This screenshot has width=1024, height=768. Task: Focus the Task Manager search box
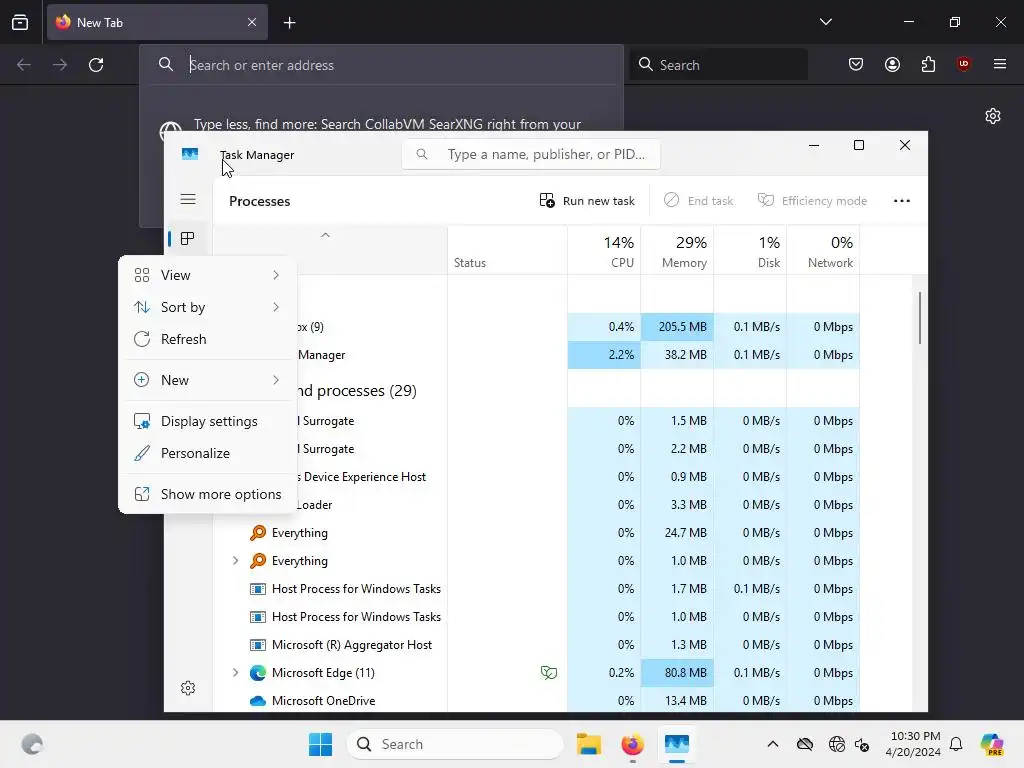coord(531,154)
